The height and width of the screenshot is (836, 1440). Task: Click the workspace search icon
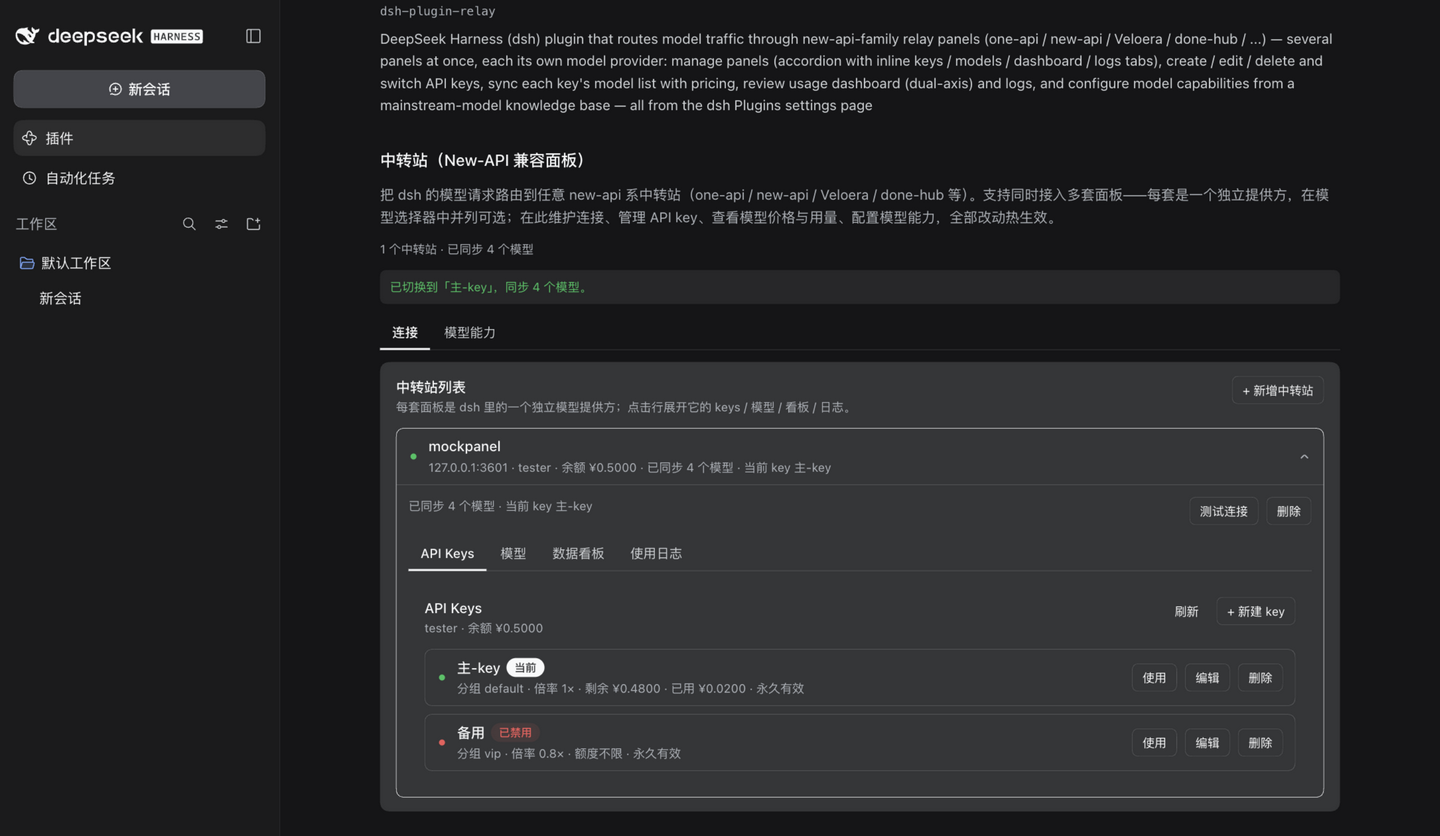[x=189, y=224]
